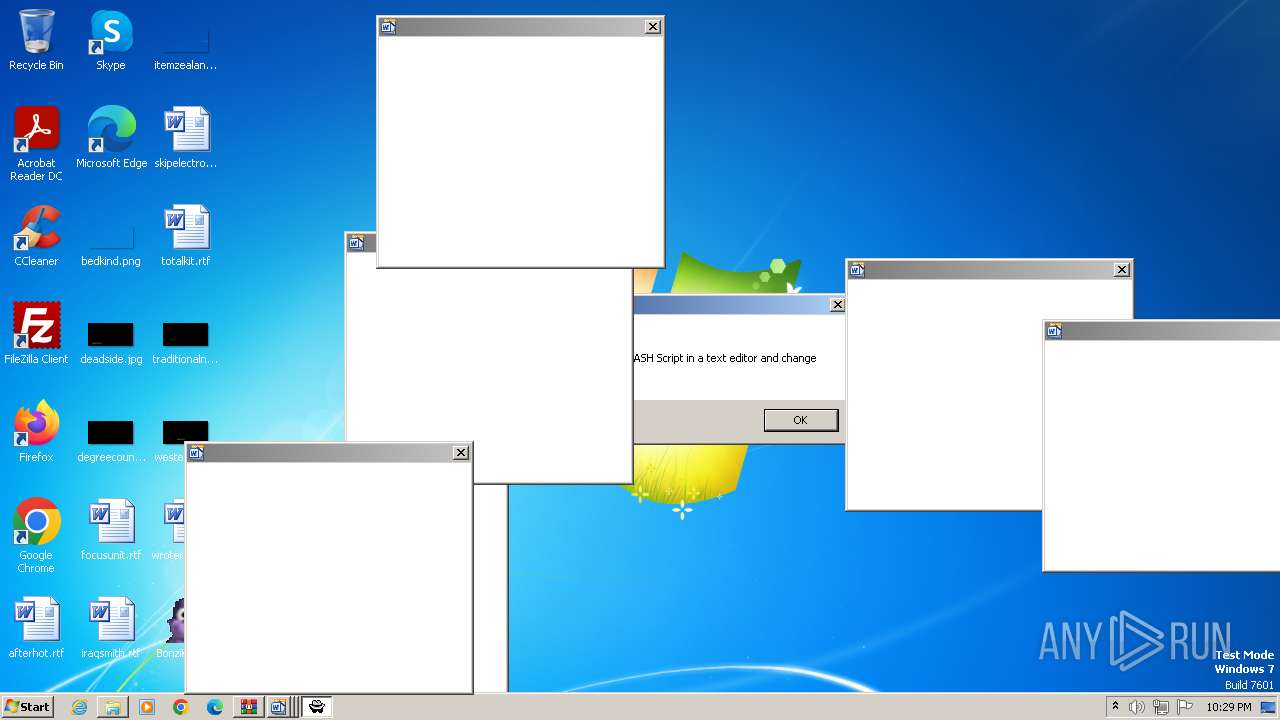Open the 10:29 PM clock

click(x=1228, y=707)
